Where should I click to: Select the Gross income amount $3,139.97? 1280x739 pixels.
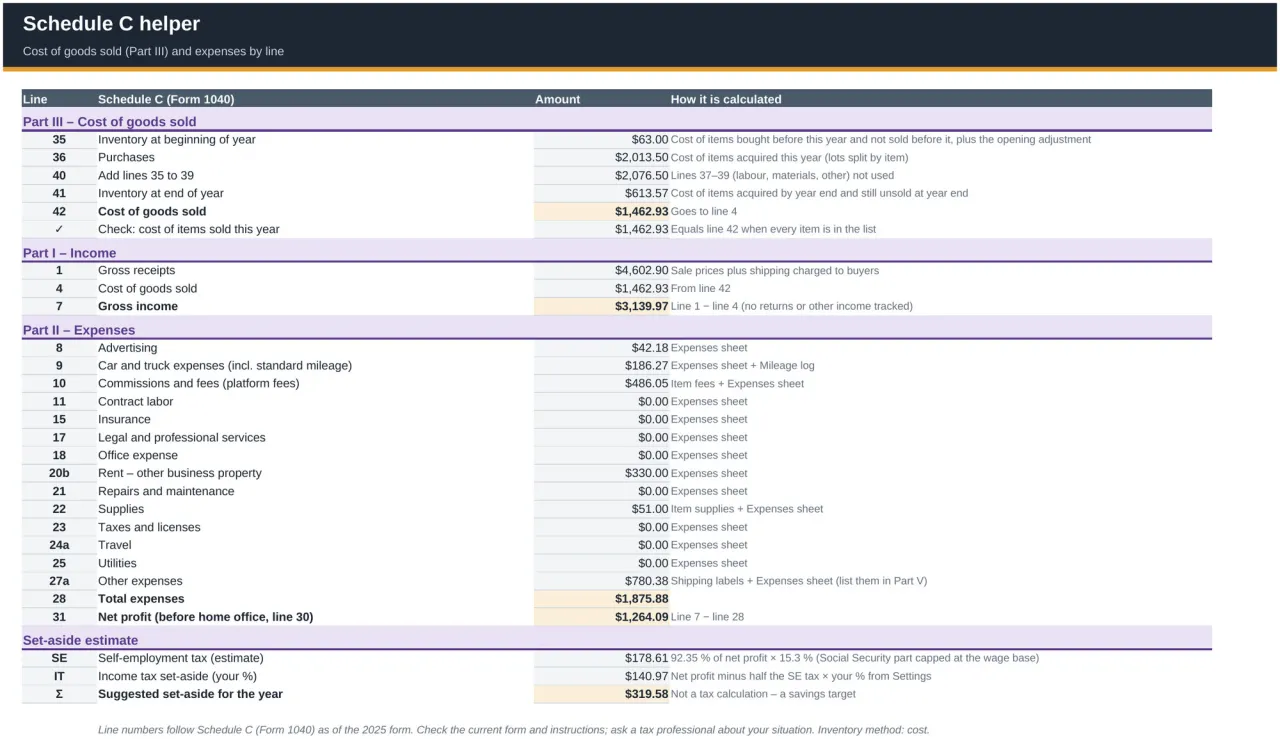[x=601, y=307]
